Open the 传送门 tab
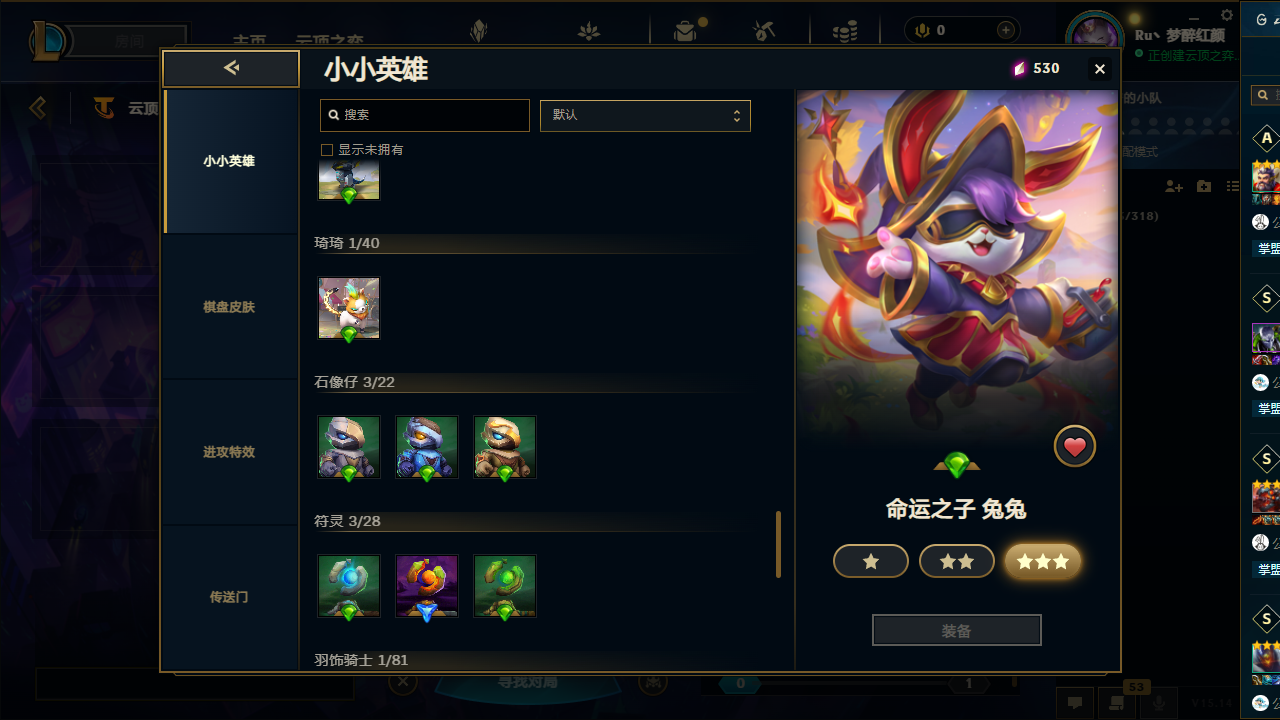The image size is (1280, 720). 229,597
